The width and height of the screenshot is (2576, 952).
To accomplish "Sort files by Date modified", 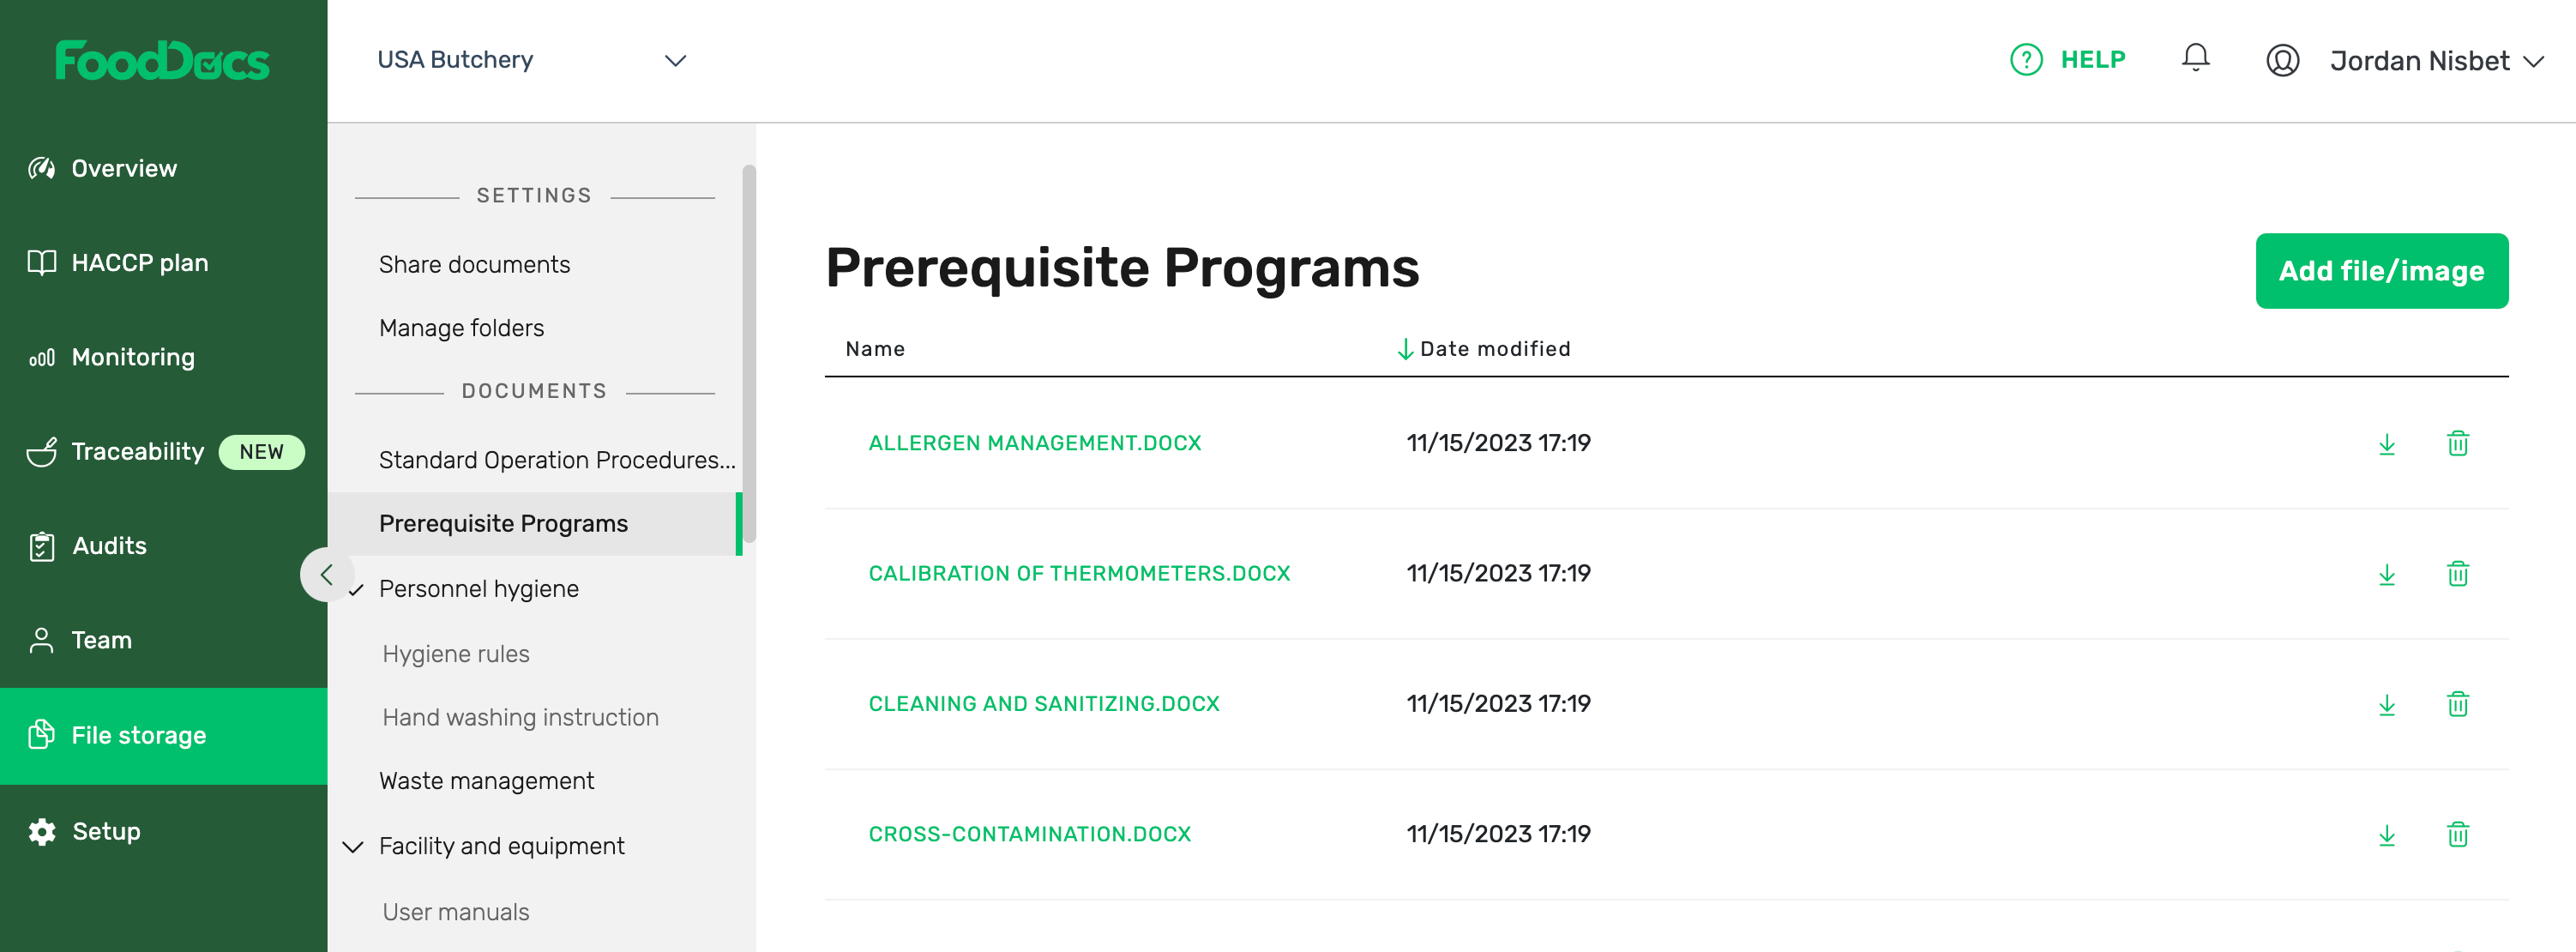I will pos(1494,349).
